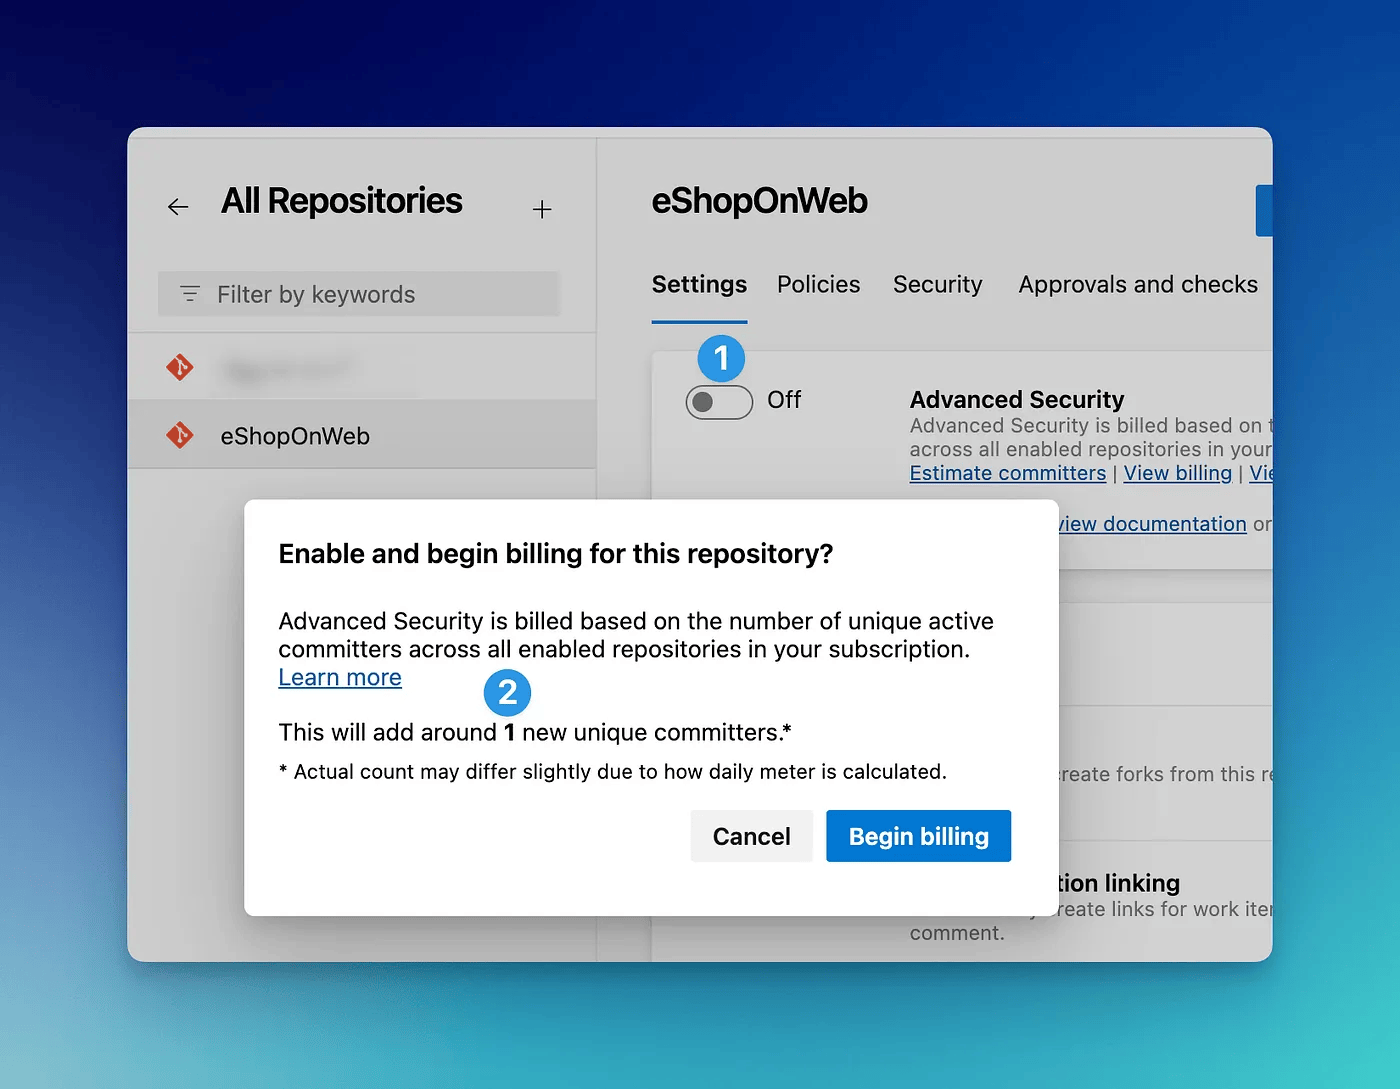Select eShopOnWeb in the repository list
The width and height of the screenshot is (1400, 1089).
[x=295, y=436]
